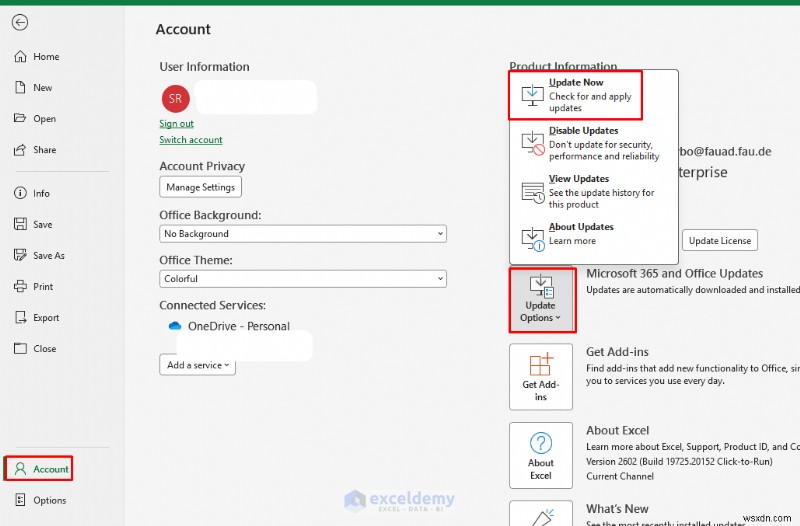Click the Account Privacy heading
Image resolution: width=800 pixels, height=526 pixels.
[x=202, y=166]
